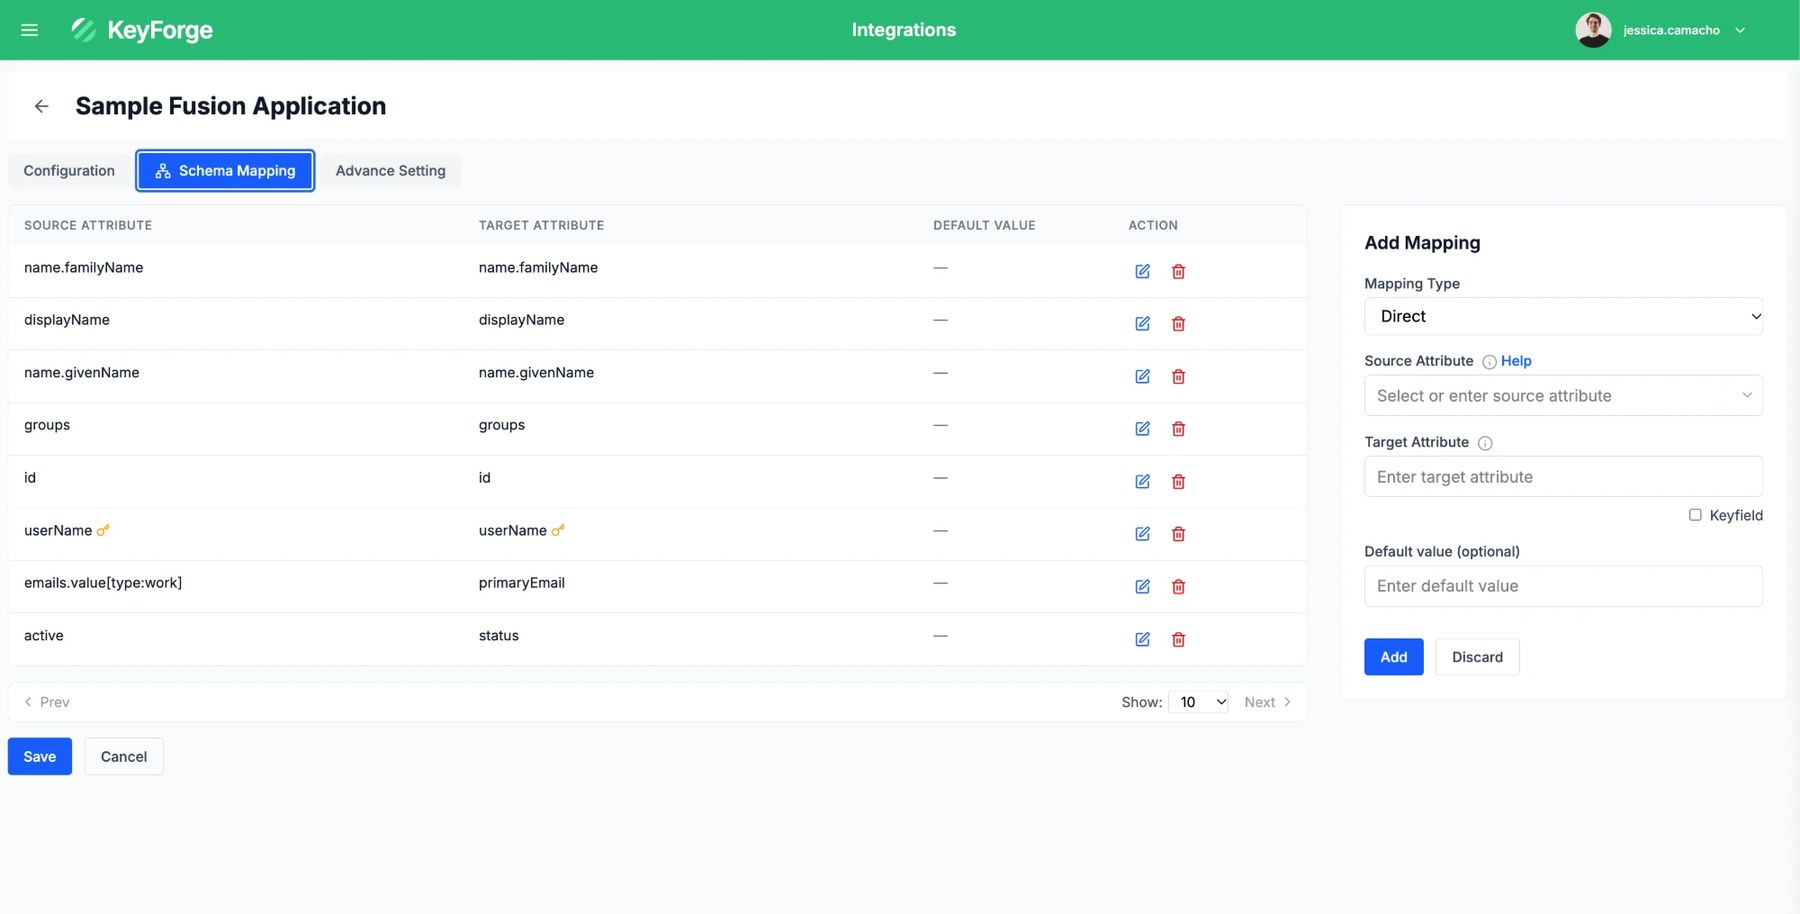This screenshot has height=914, width=1800.
Task: Edit the name.givenName mapping
Action: 1142,376
